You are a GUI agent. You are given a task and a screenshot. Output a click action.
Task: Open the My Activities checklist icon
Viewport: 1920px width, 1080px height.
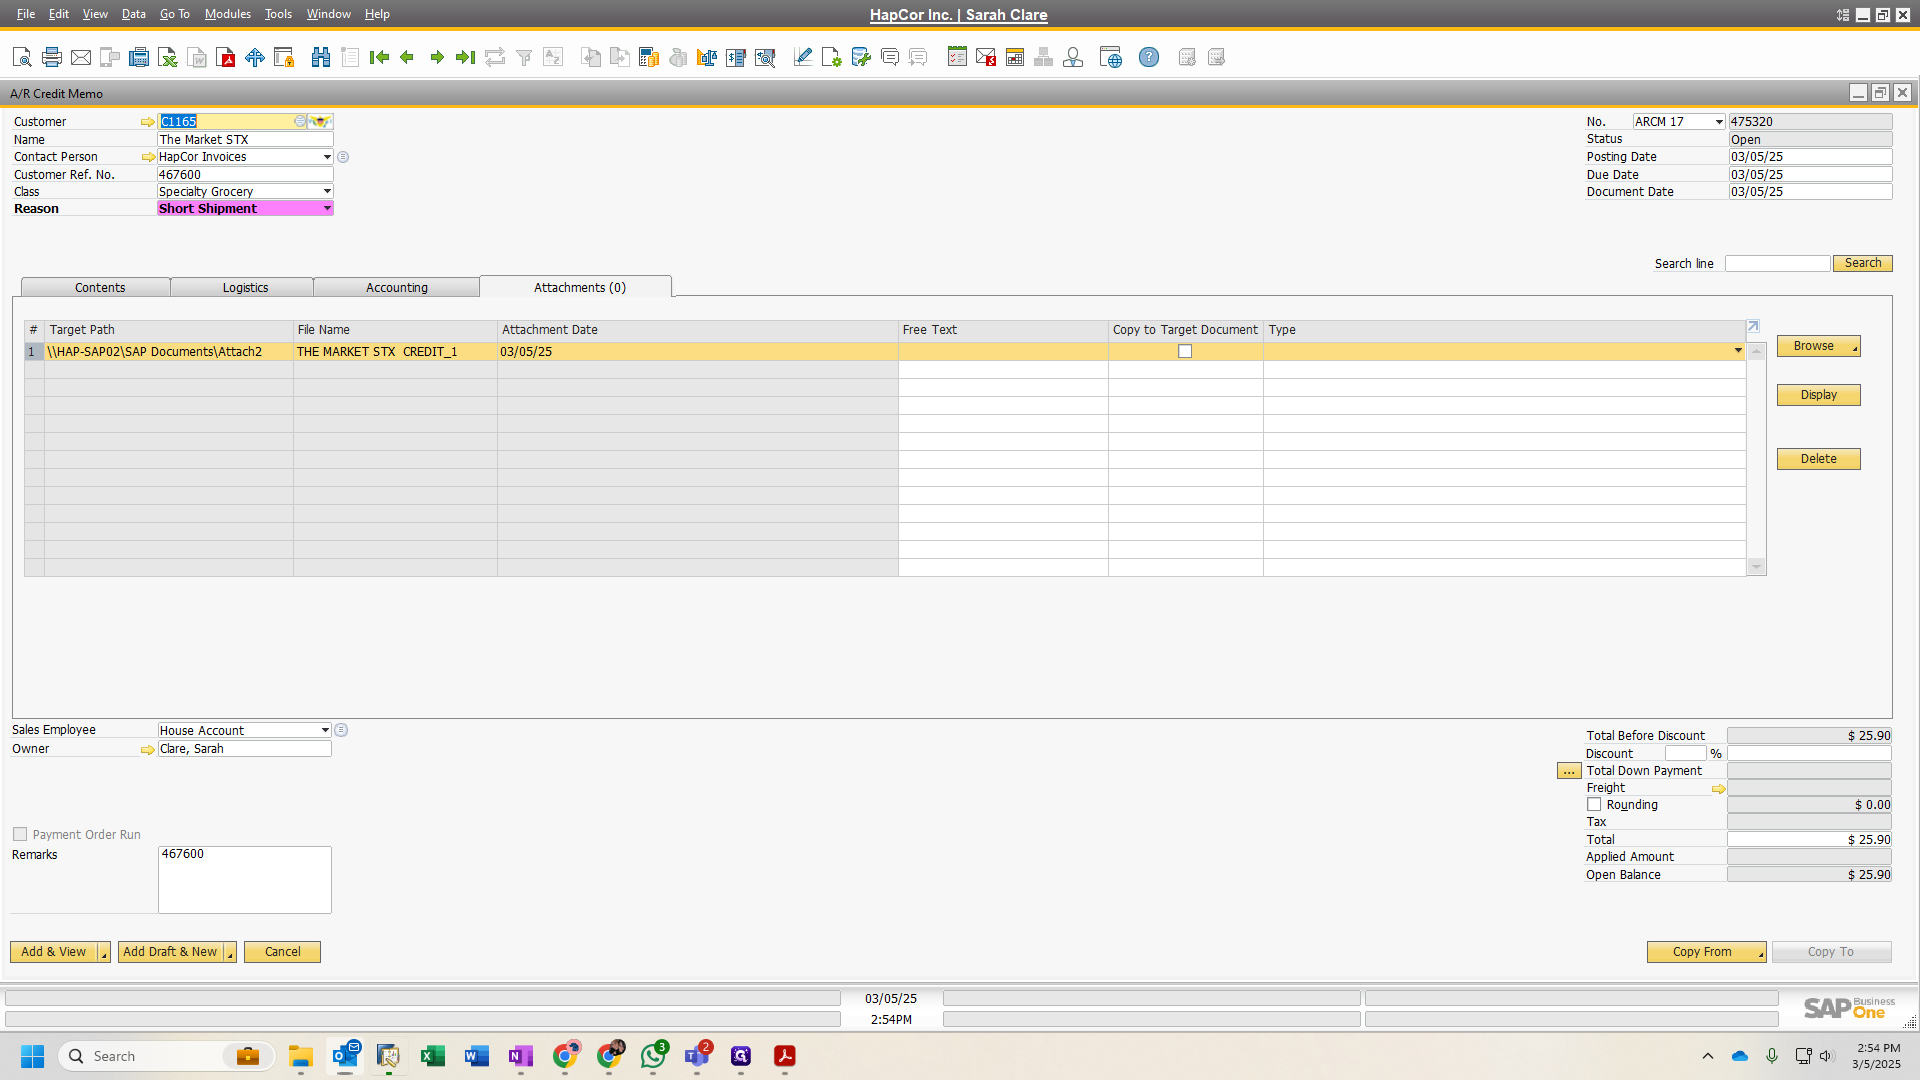click(x=957, y=57)
